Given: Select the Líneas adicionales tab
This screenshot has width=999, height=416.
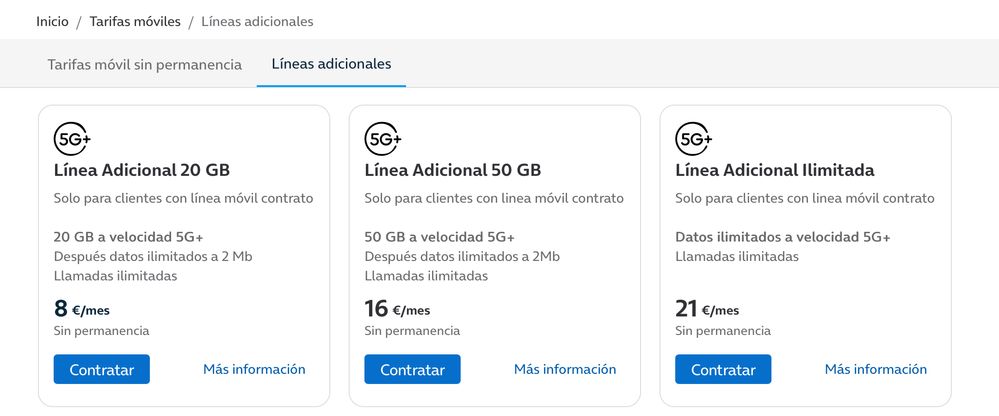Looking at the screenshot, I should click(331, 64).
